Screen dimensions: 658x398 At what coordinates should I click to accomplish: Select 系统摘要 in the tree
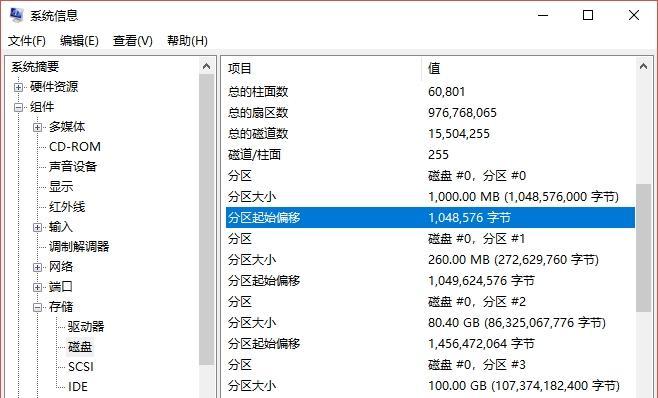point(35,67)
